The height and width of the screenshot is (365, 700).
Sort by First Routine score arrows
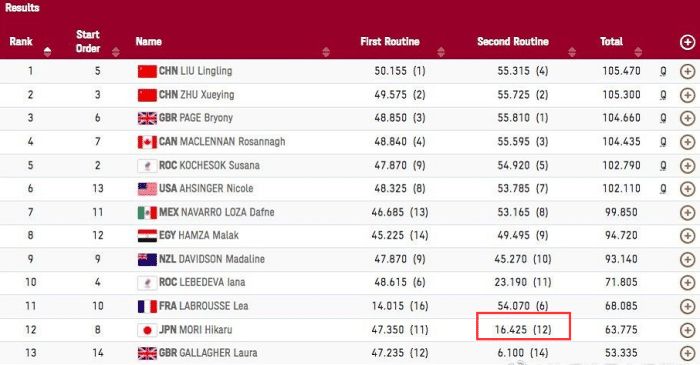pos(441,52)
